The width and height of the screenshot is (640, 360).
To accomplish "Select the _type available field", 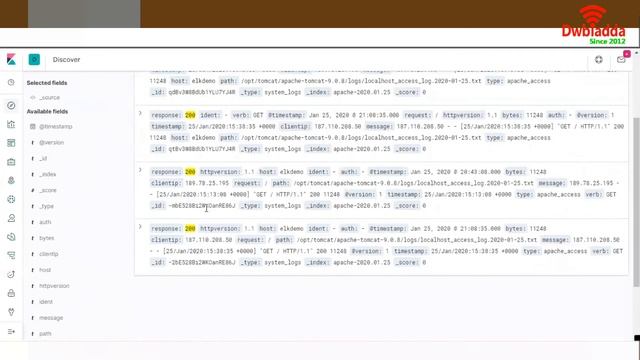I will pyautogui.click(x=47, y=206).
